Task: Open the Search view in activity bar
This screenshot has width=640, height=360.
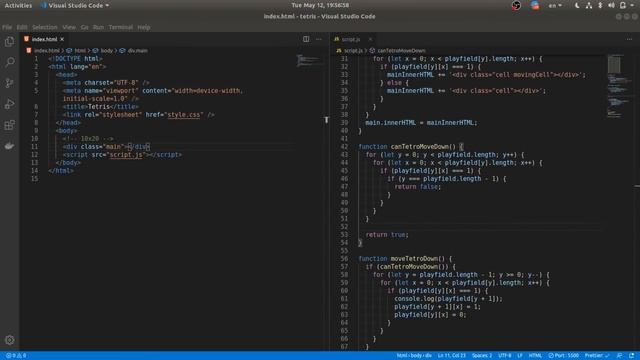Action: [x=9, y=62]
